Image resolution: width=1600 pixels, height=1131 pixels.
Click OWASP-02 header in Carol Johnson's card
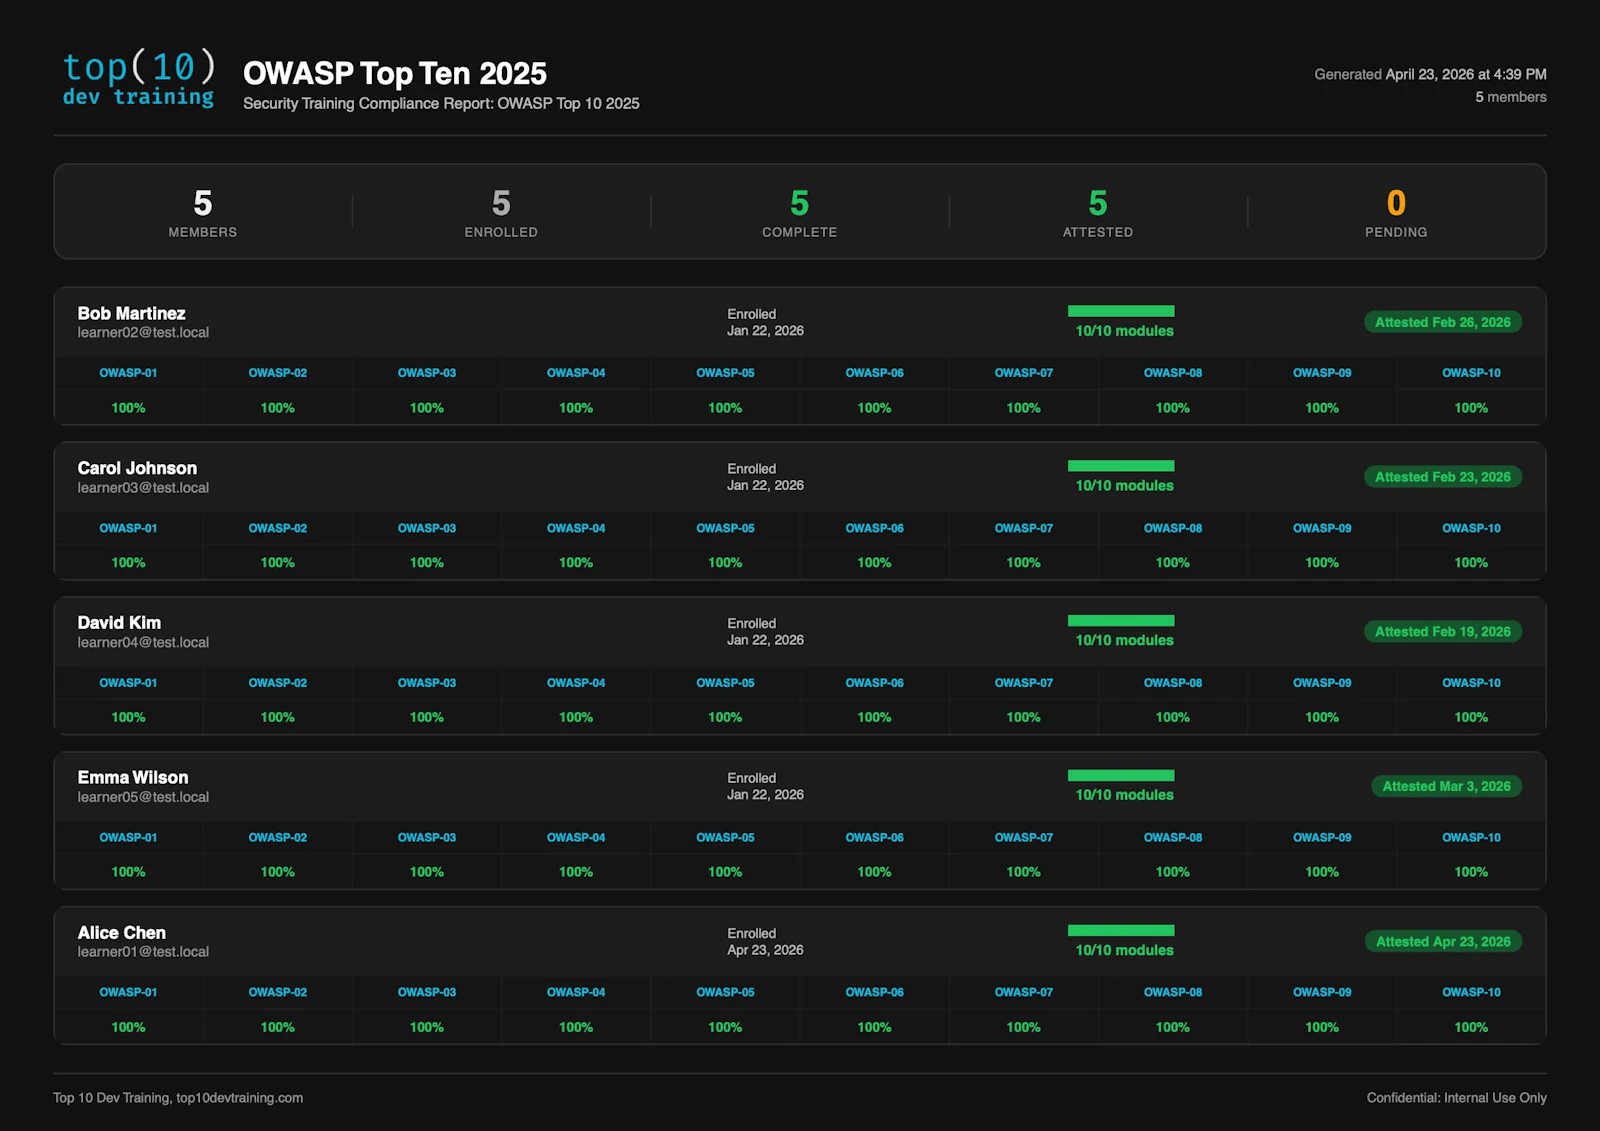coord(278,528)
